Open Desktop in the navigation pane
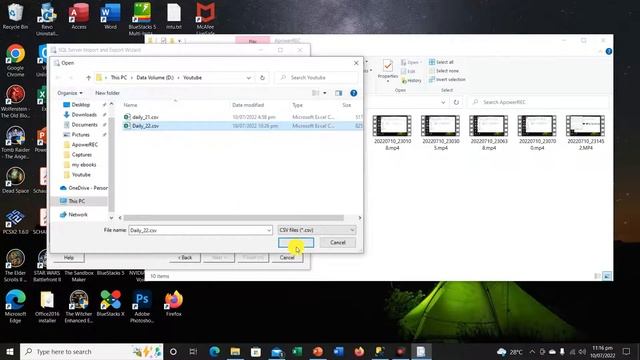 click(x=80, y=104)
